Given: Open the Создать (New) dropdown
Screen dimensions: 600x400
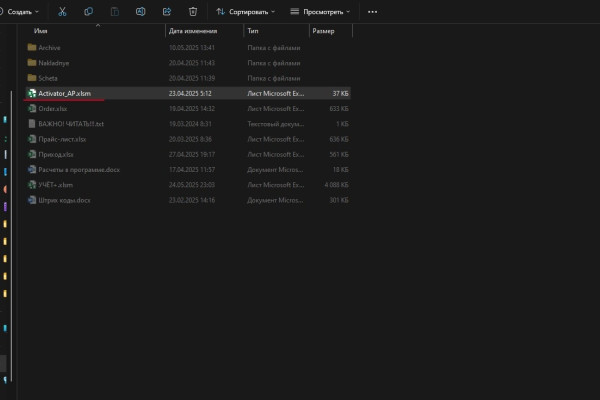Looking at the screenshot, I should coord(24,12).
